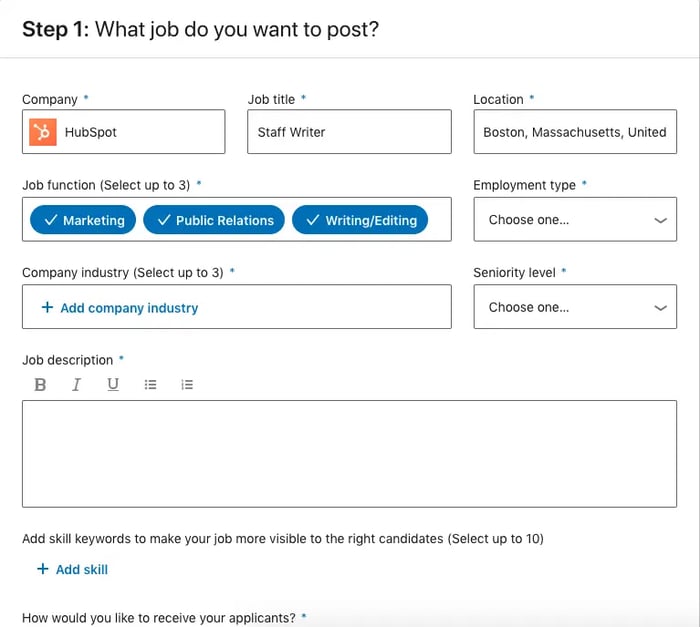Image resolution: width=700 pixels, height=627 pixels.
Task: Click the Seniority level chevron arrow
Action: click(x=660, y=308)
